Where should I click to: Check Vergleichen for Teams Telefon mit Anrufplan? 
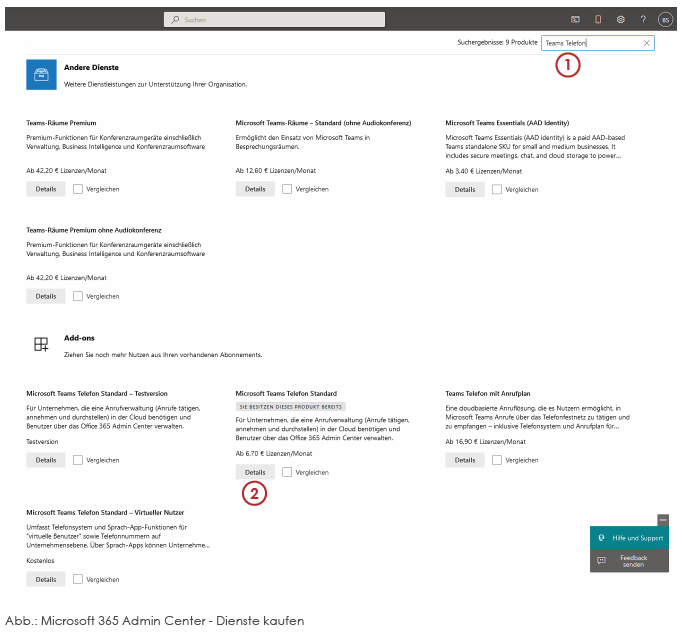coord(497,460)
